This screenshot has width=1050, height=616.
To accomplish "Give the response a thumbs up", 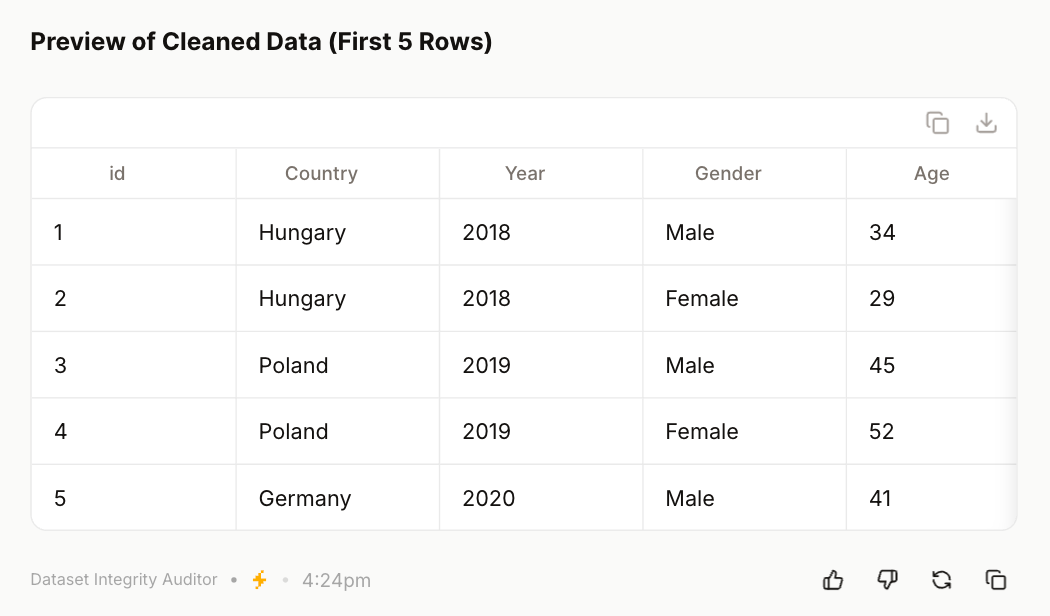I will point(833,580).
